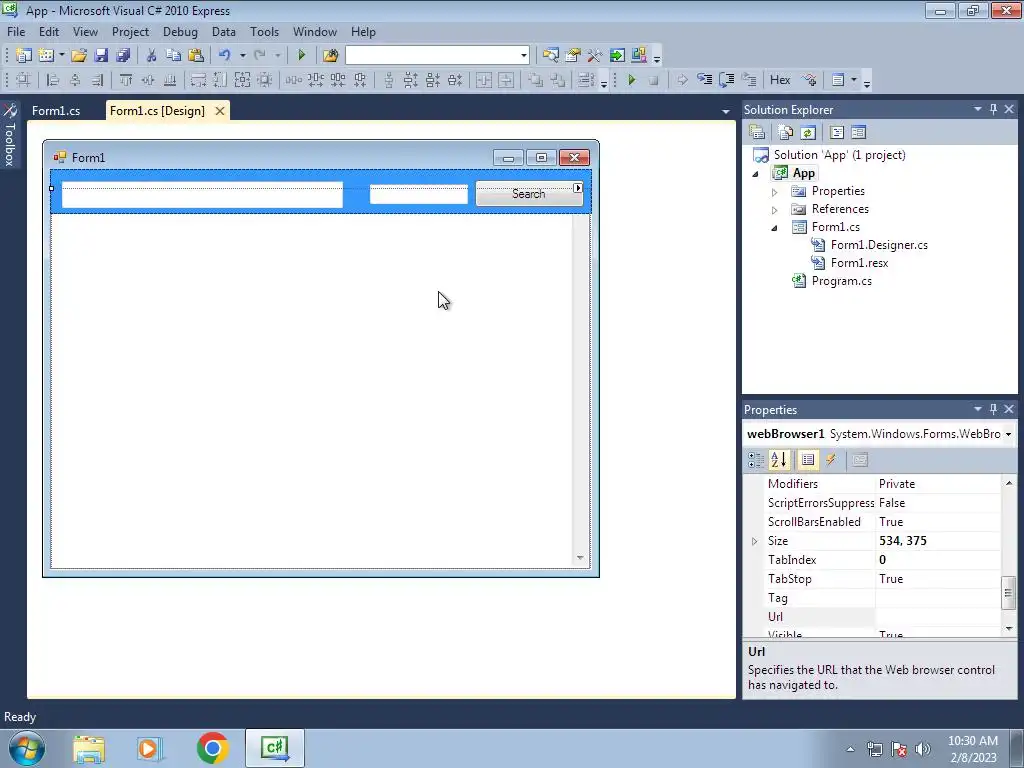Collapse the App project node
The height and width of the screenshot is (768, 1024).
point(756,174)
